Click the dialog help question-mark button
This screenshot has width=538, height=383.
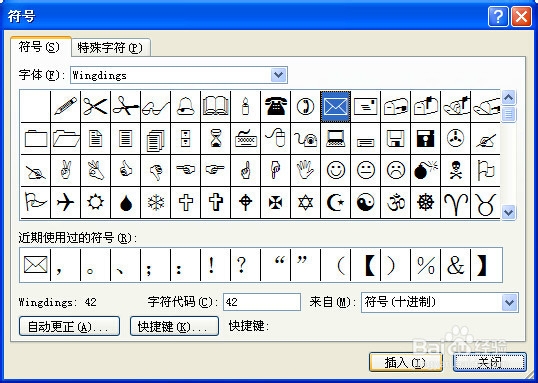click(498, 16)
